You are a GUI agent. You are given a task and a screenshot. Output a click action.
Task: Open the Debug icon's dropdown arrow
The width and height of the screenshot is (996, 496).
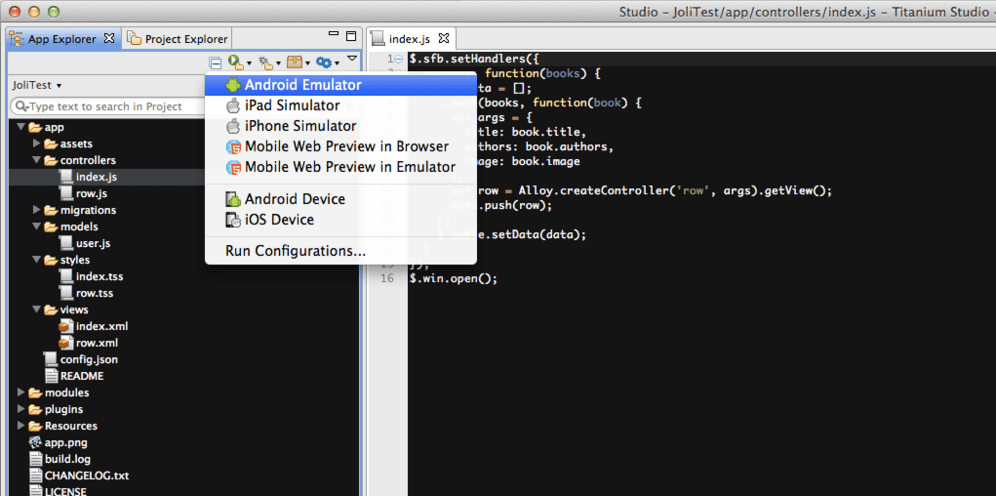[278, 63]
